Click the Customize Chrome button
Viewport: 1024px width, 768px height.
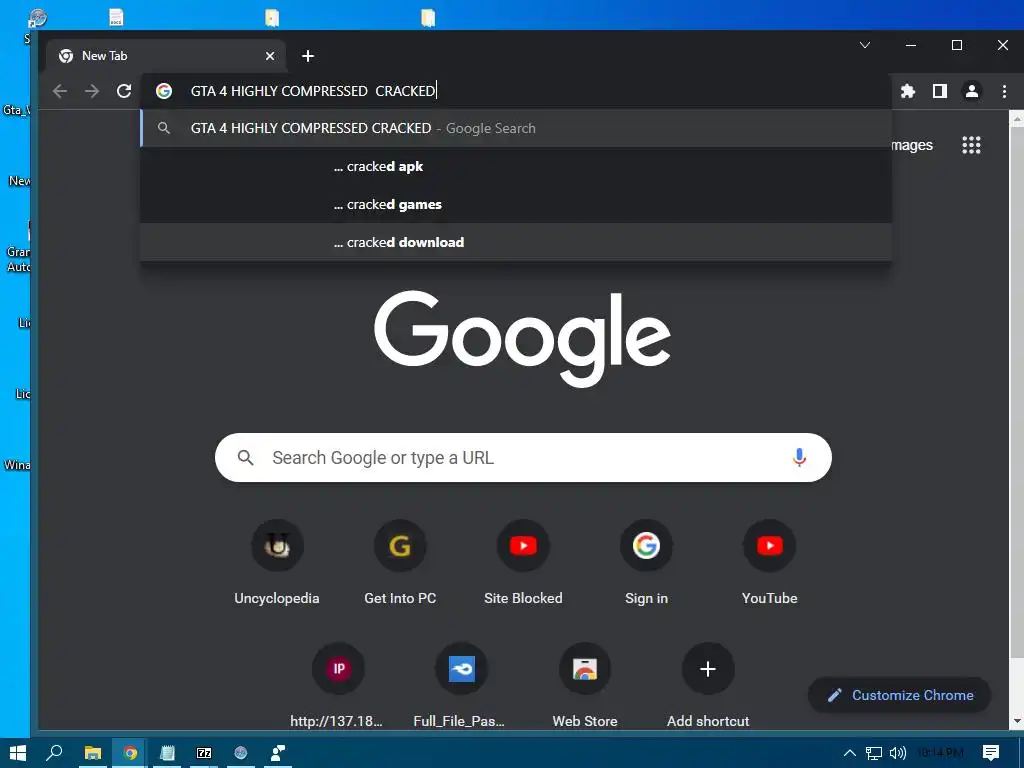[x=899, y=695]
